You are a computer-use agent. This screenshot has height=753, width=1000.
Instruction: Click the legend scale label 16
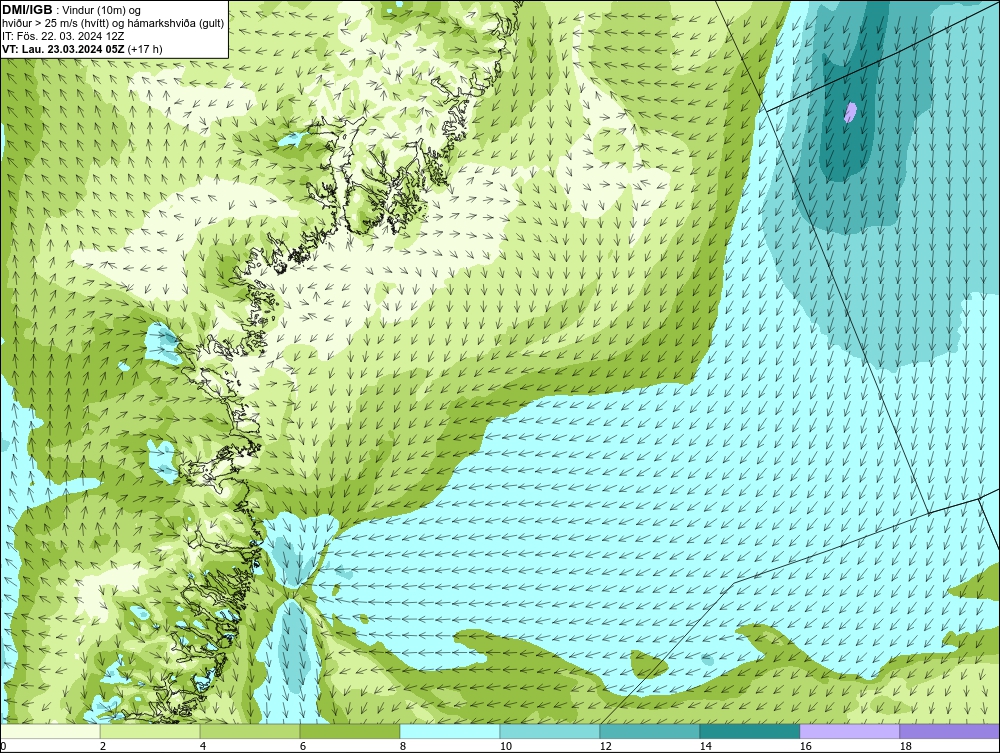point(805,746)
